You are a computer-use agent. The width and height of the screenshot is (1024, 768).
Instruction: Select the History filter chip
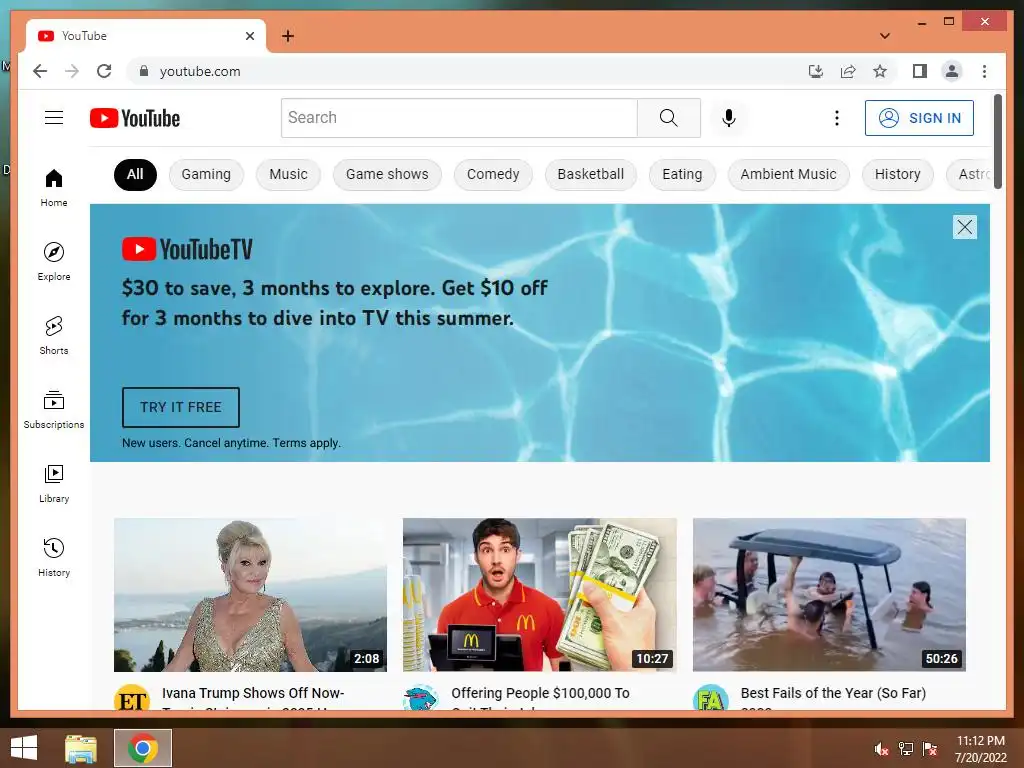(897, 174)
